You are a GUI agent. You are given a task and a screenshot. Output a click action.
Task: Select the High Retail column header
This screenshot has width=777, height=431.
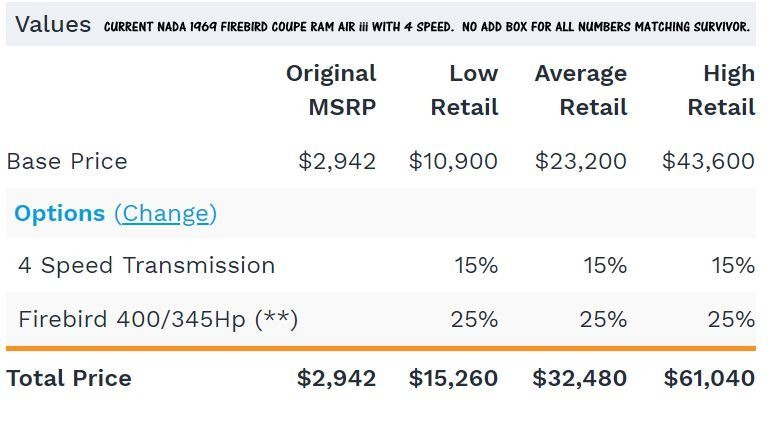click(722, 90)
